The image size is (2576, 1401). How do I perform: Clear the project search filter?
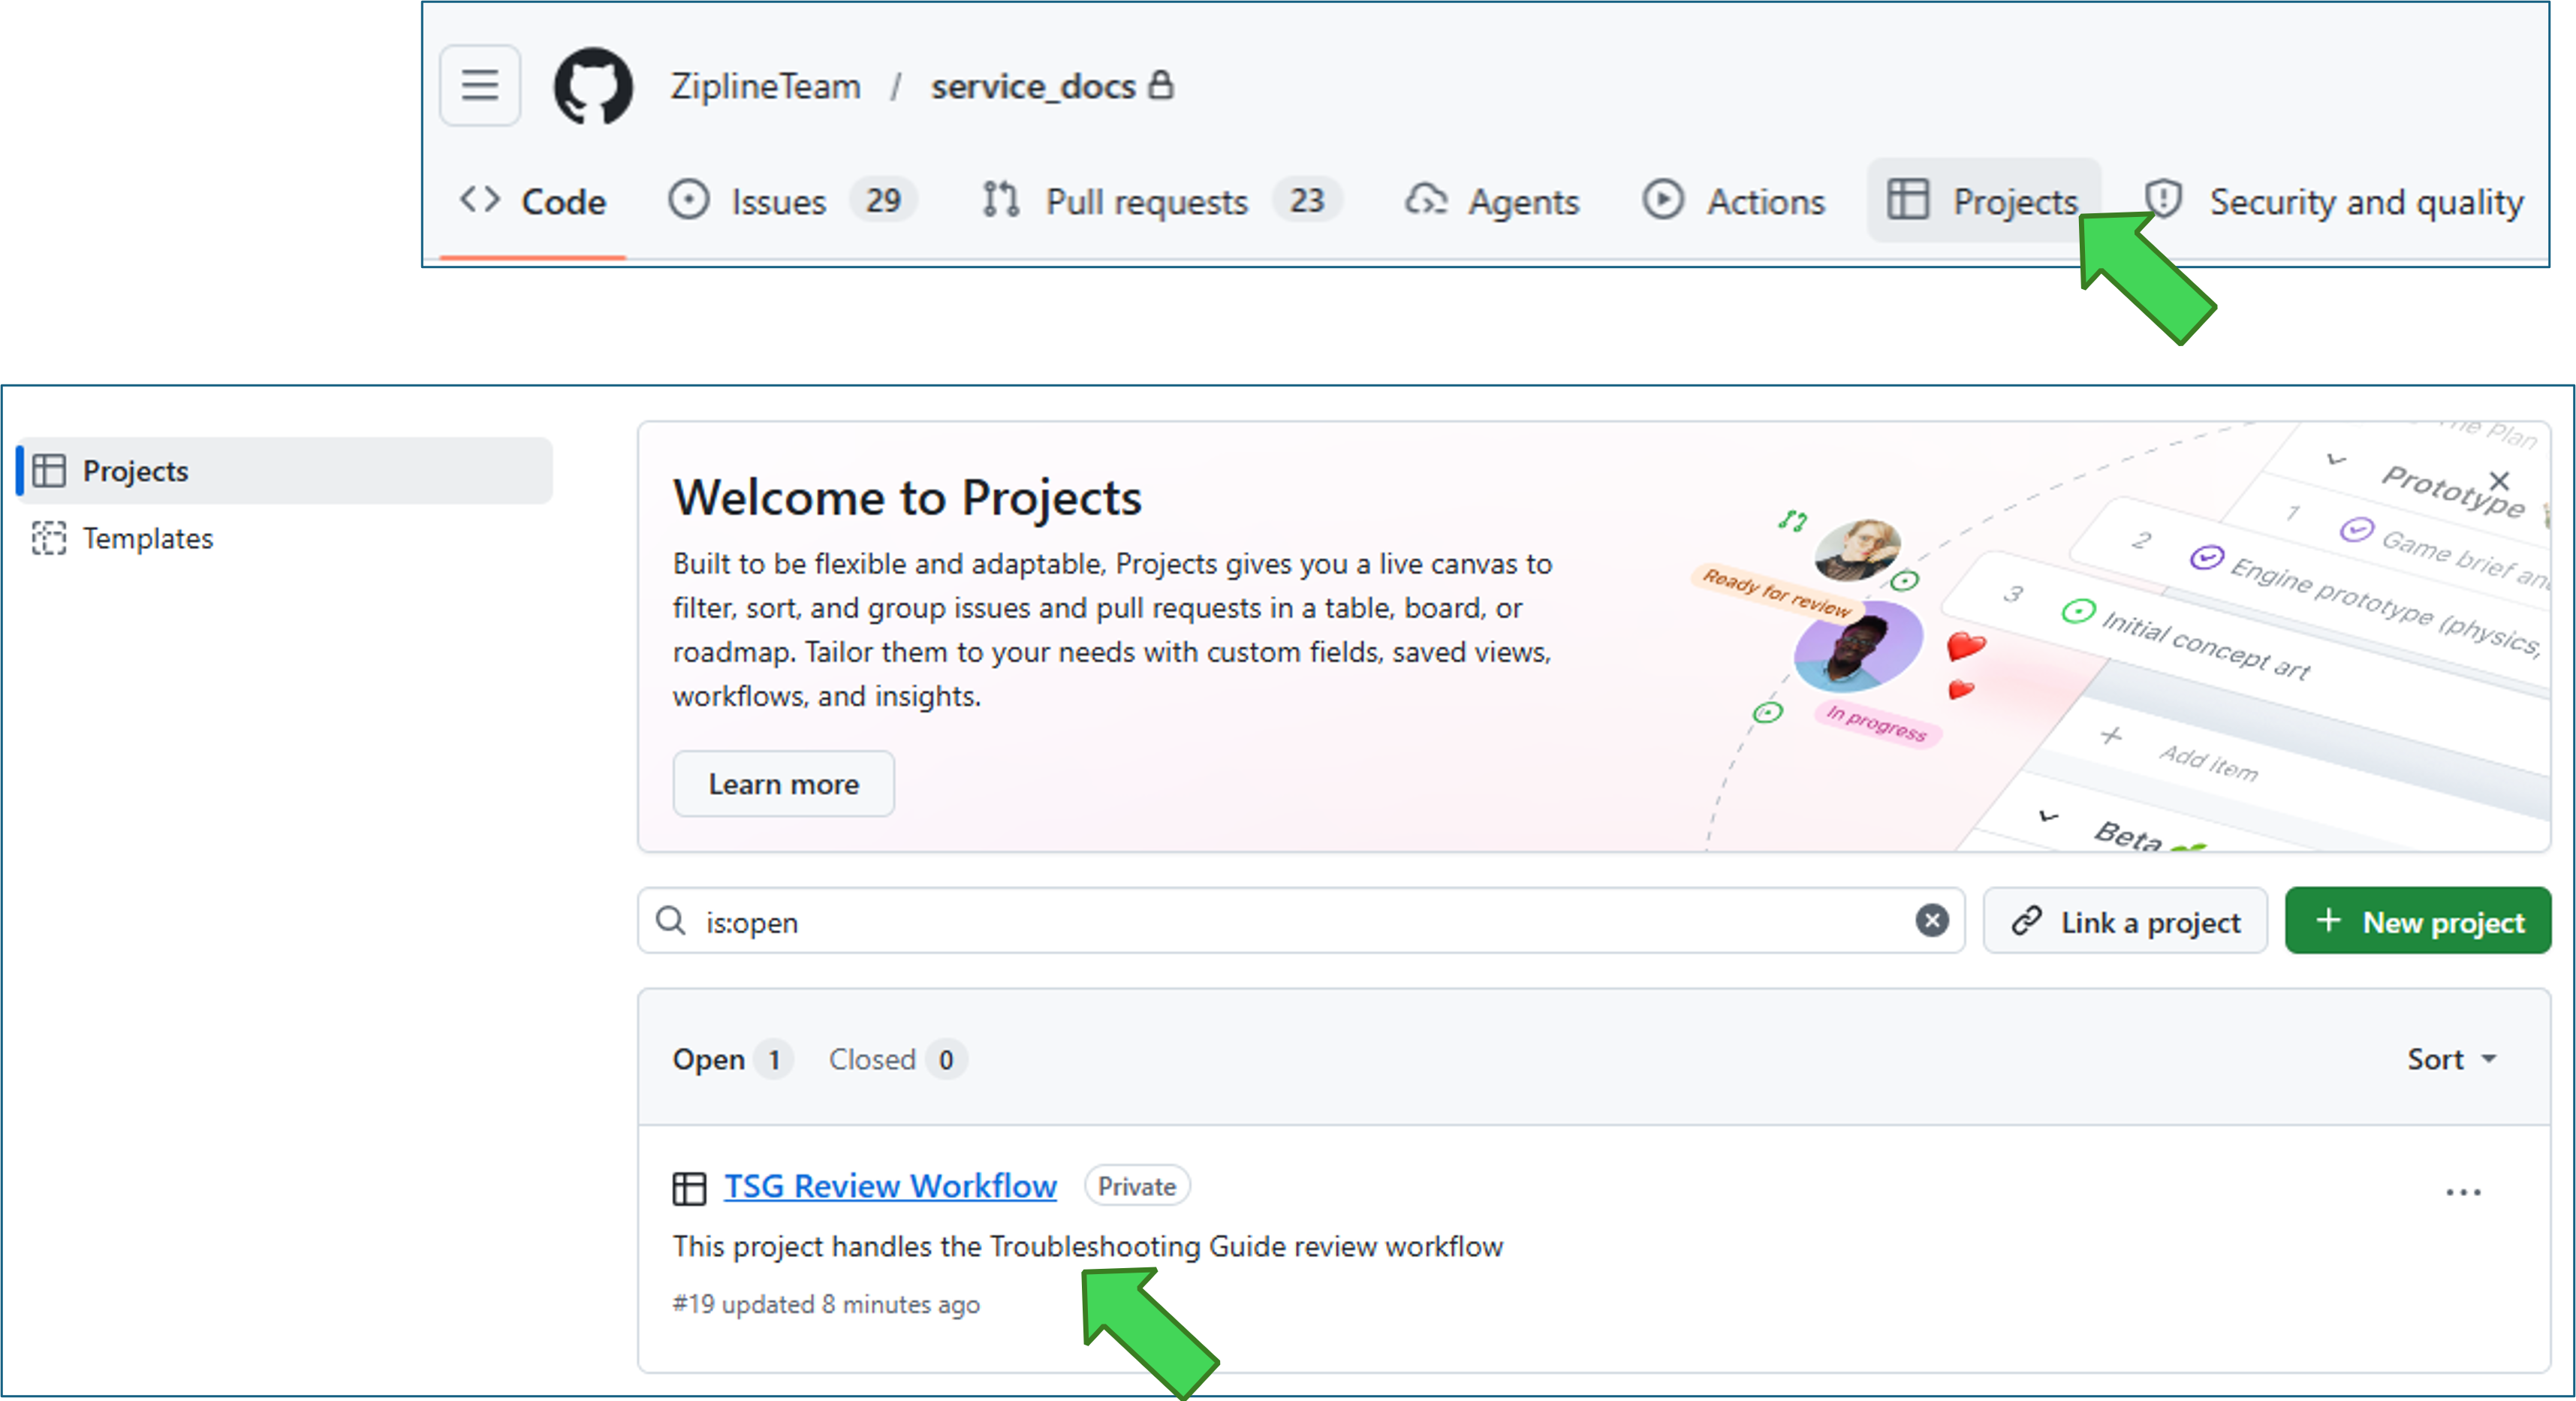pos(1932,920)
